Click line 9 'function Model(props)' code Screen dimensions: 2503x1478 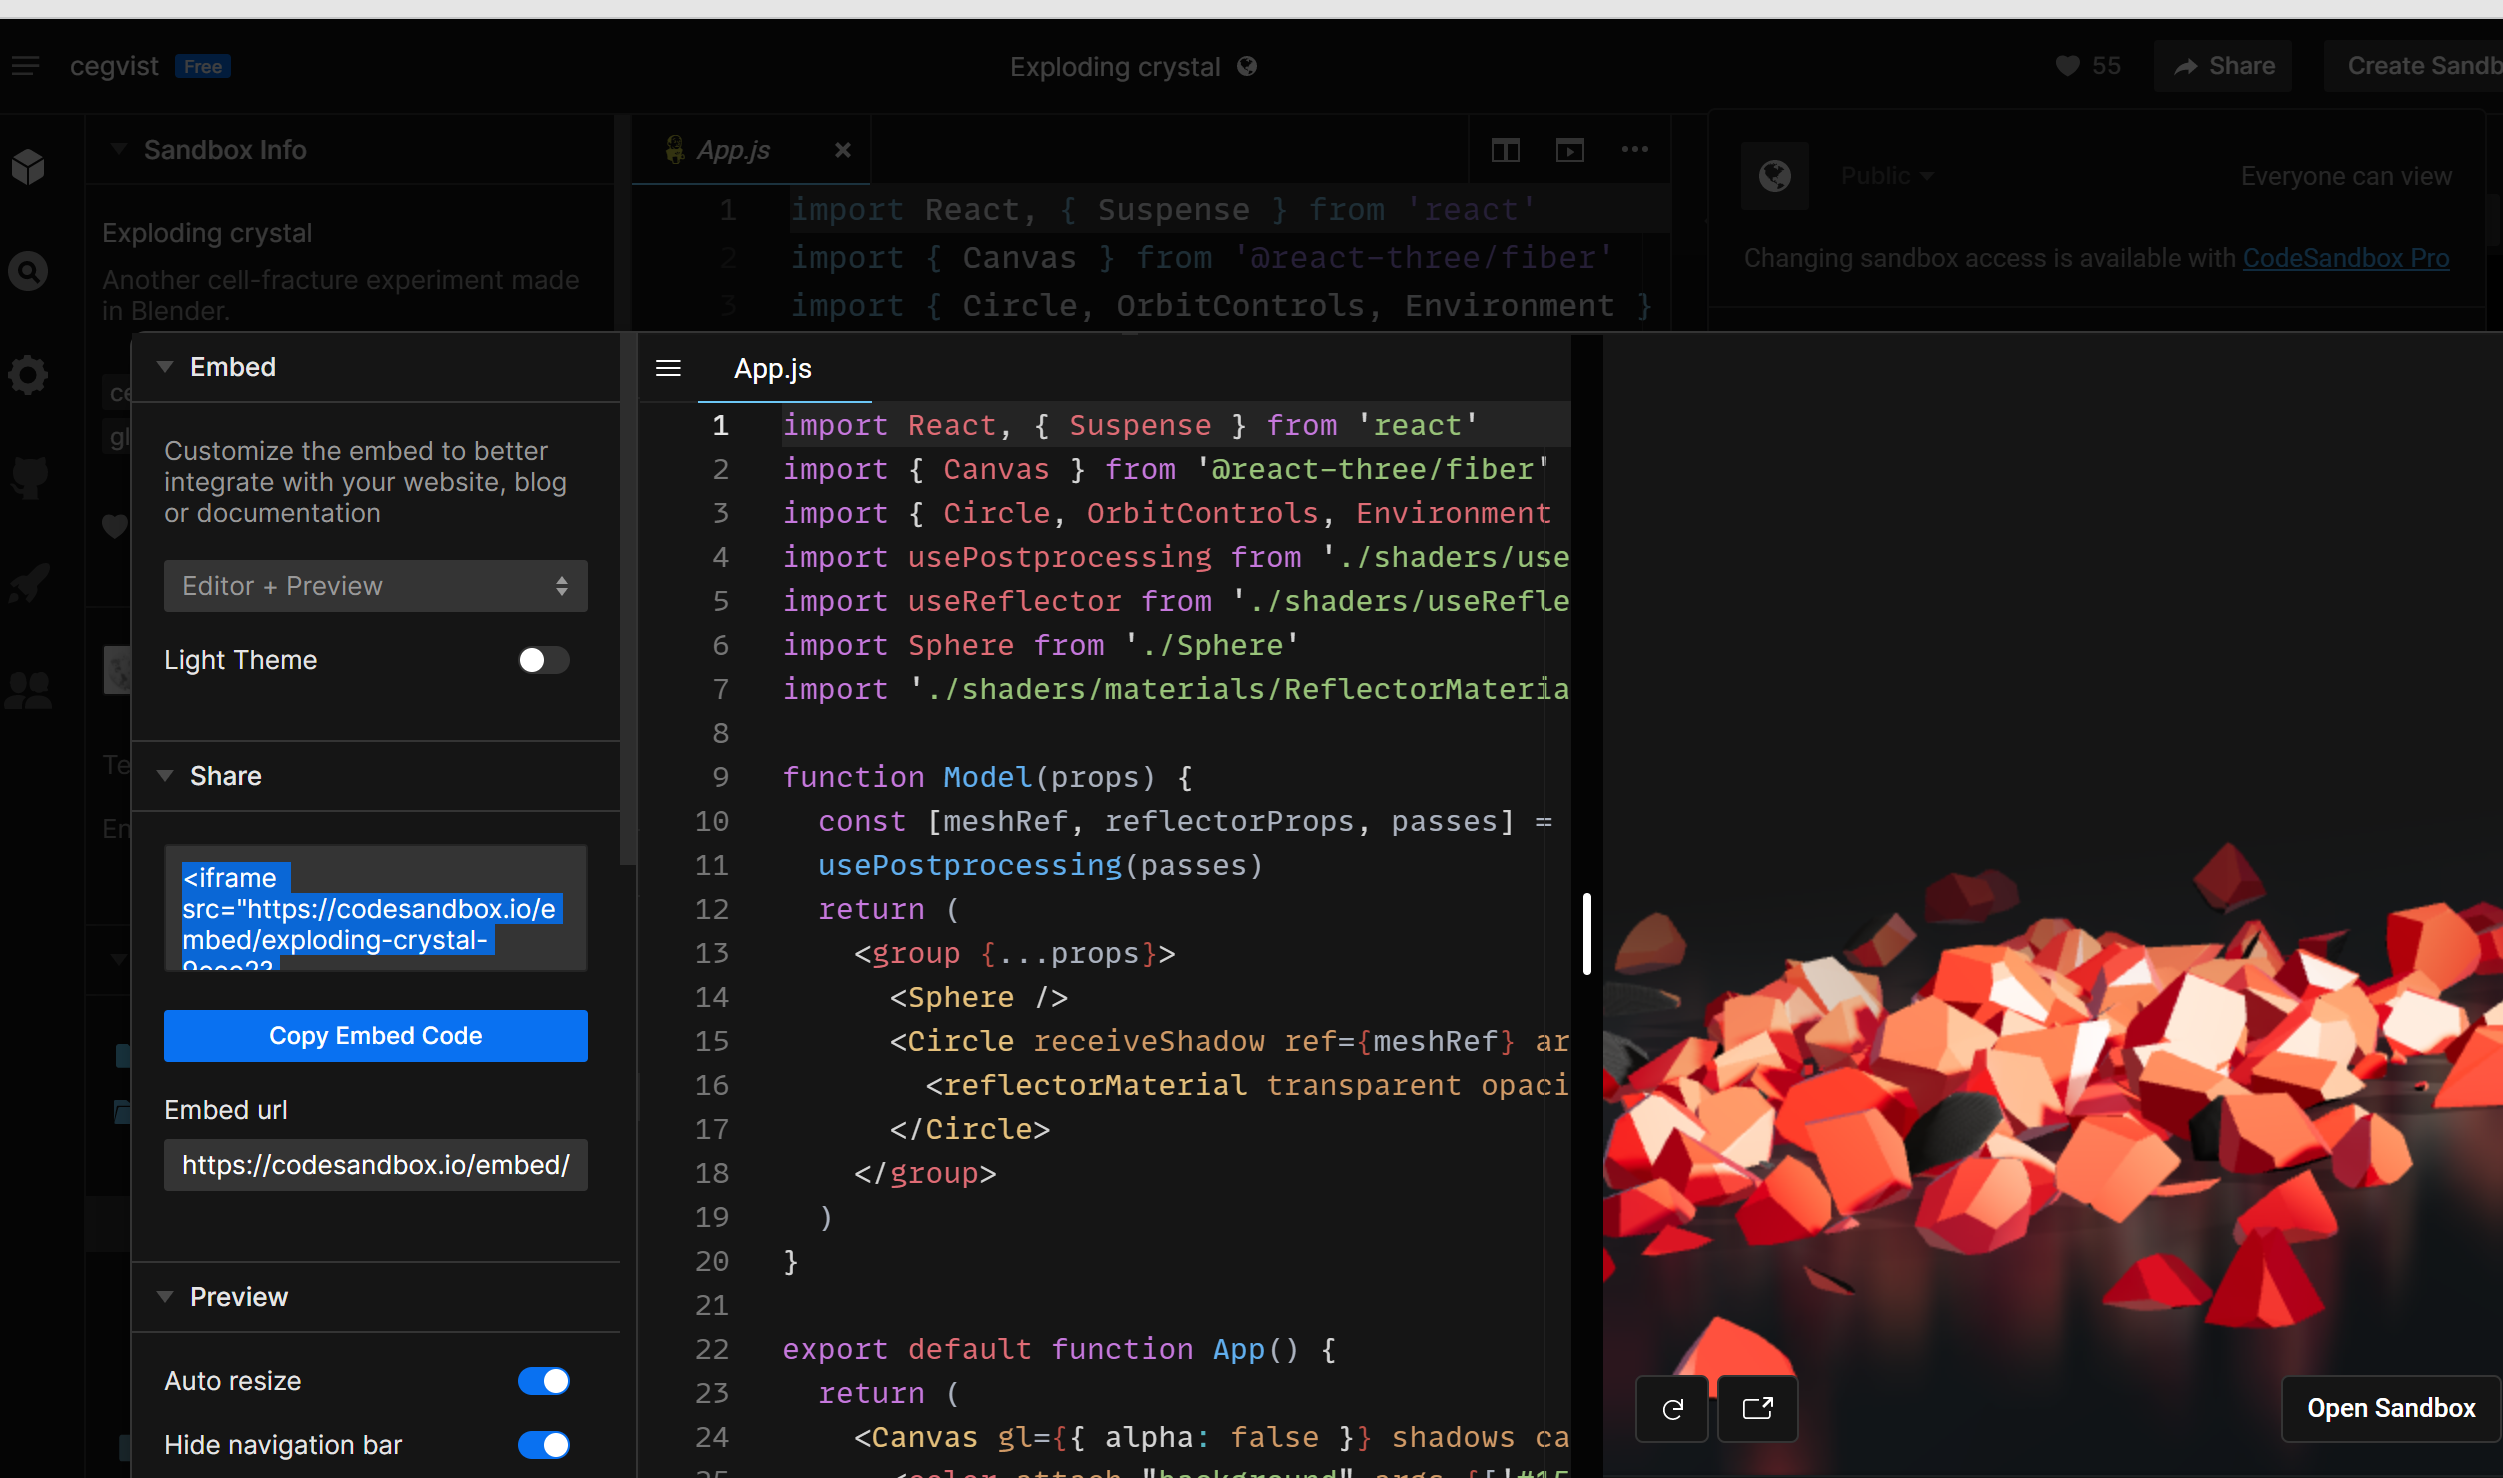coord(987,777)
